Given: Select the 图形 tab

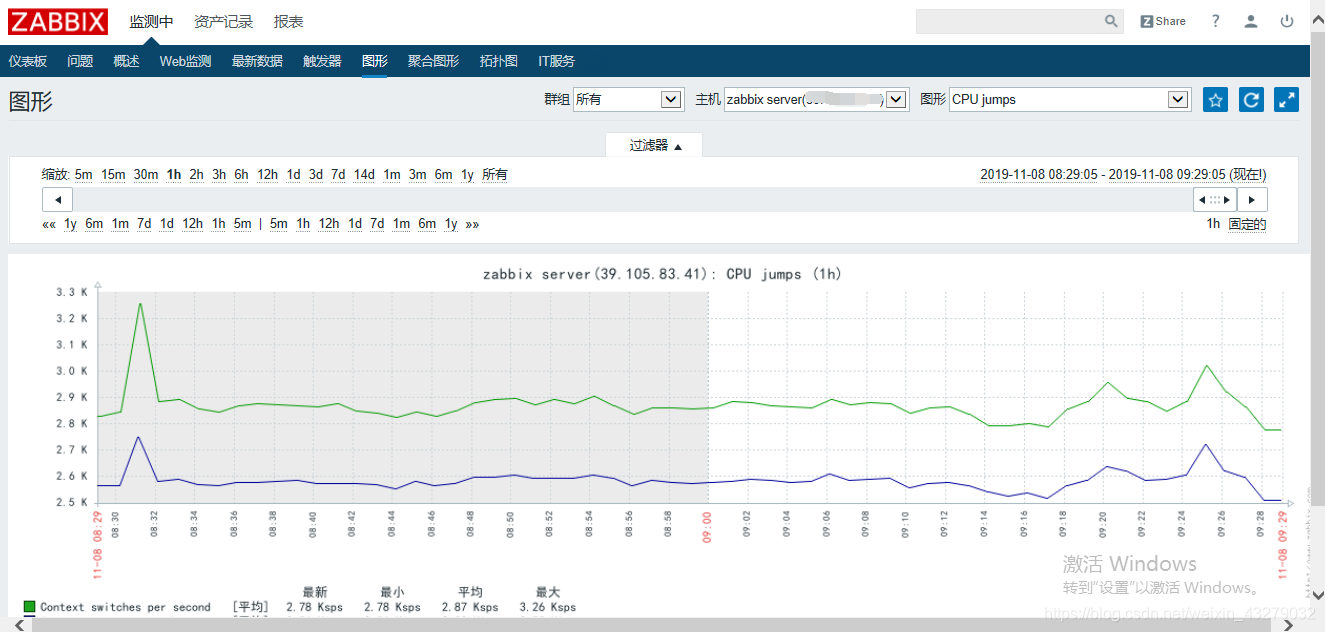Looking at the screenshot, I should tap(374, 61).
